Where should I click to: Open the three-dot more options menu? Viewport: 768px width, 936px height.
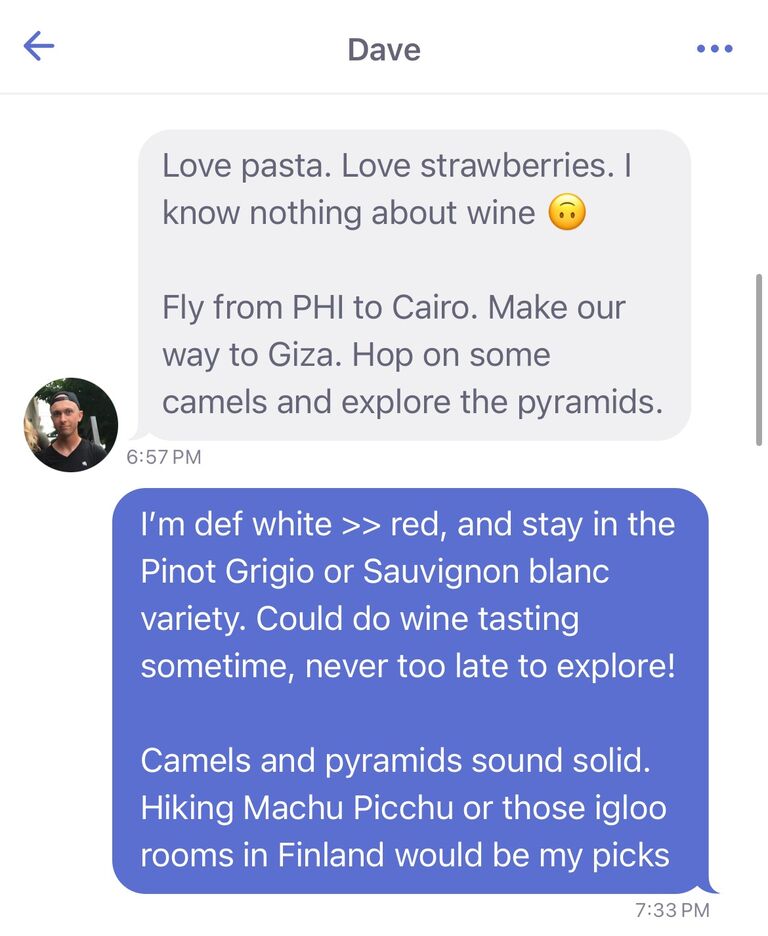pos(714,48)
